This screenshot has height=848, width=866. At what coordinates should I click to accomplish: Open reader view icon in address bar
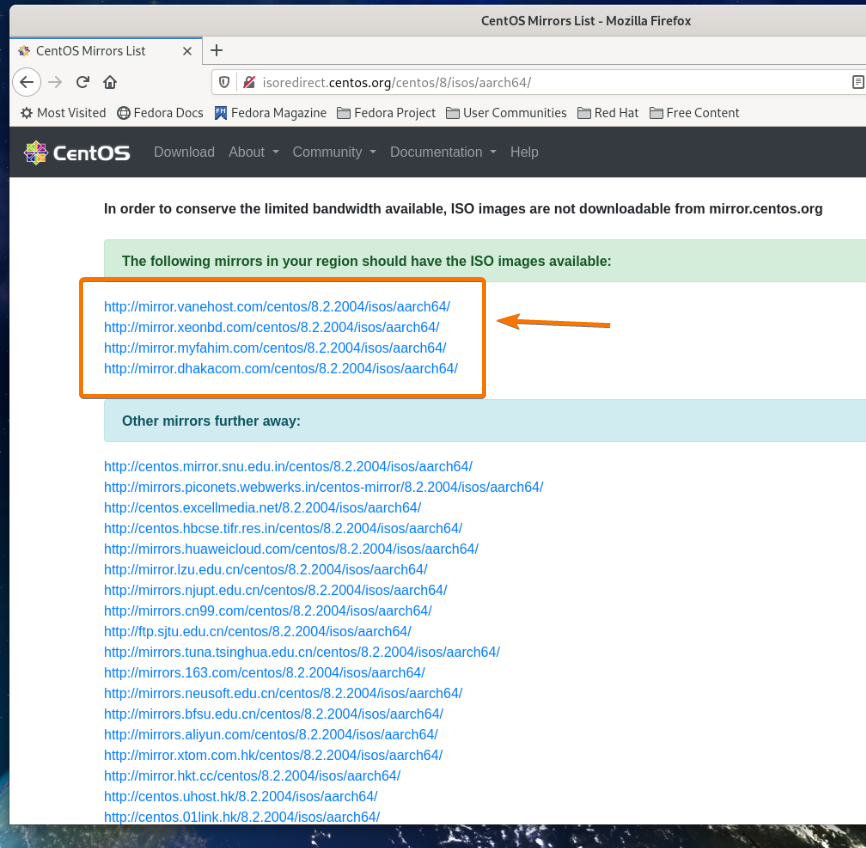[x=857, y=82]
